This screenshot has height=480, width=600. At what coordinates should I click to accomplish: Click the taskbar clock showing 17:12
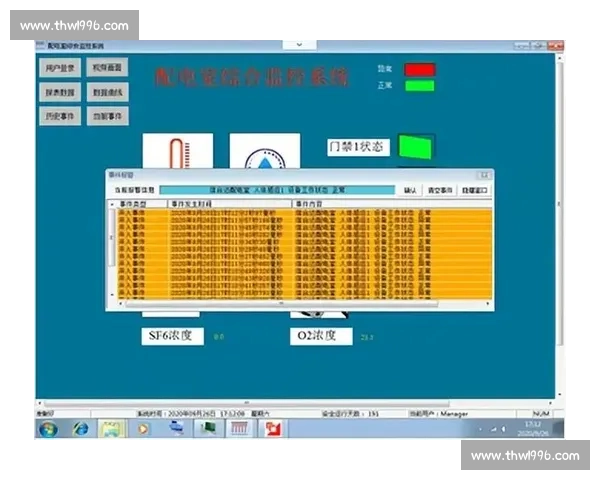(533, 429)
